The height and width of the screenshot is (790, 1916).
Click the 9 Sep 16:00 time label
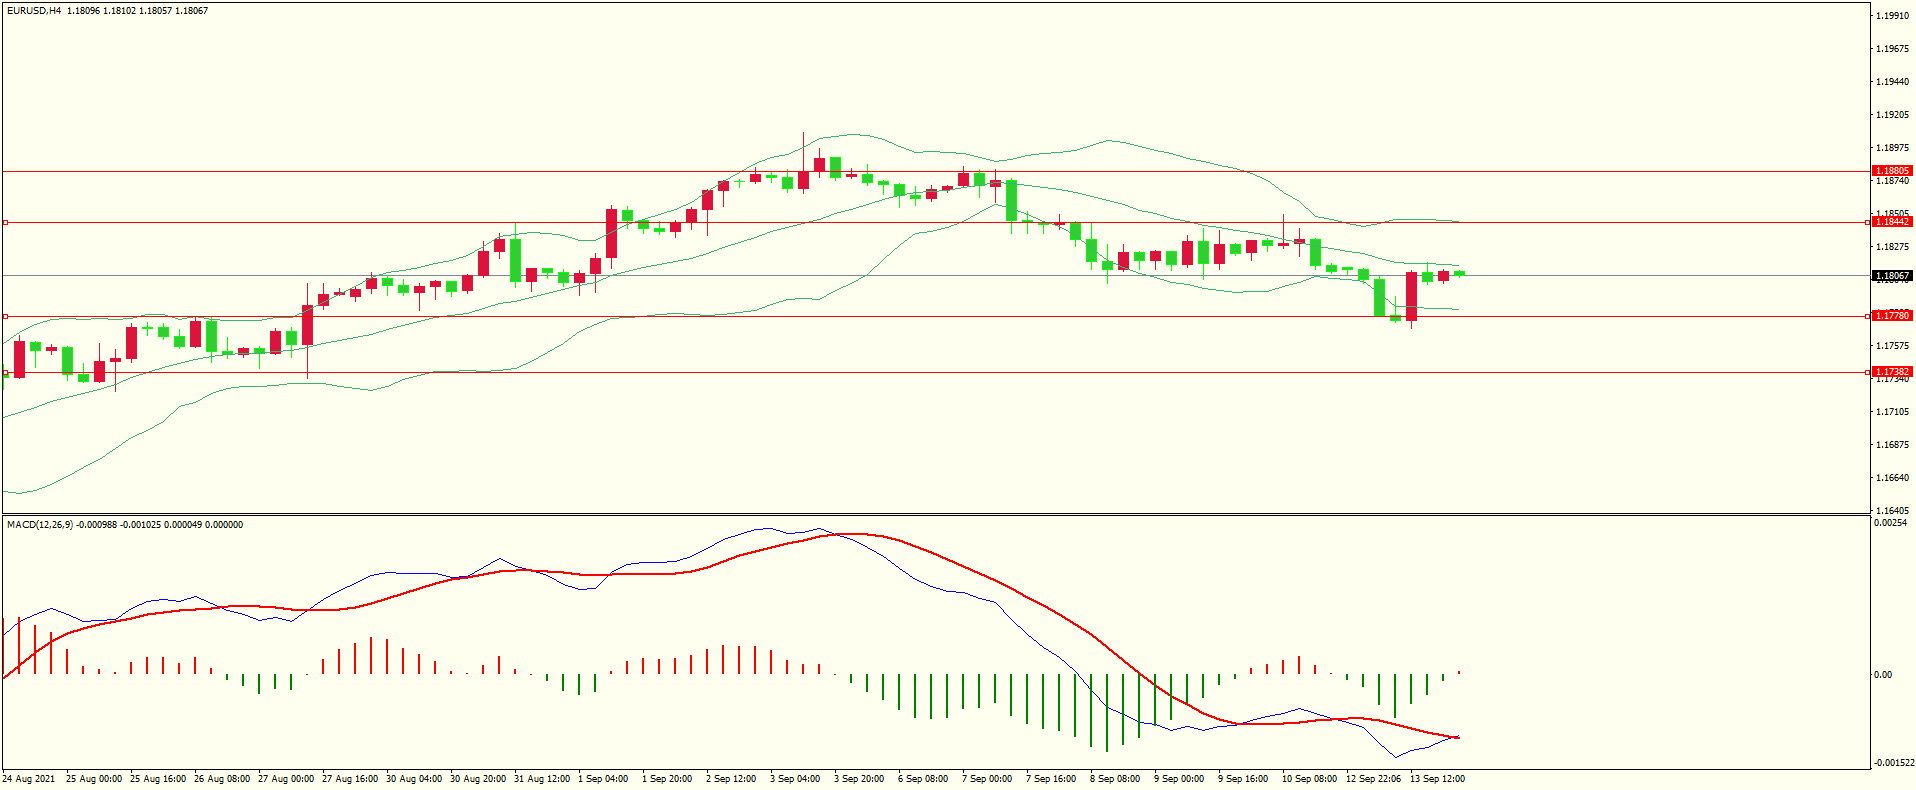pyautogui.click(x=1243, y=779)
